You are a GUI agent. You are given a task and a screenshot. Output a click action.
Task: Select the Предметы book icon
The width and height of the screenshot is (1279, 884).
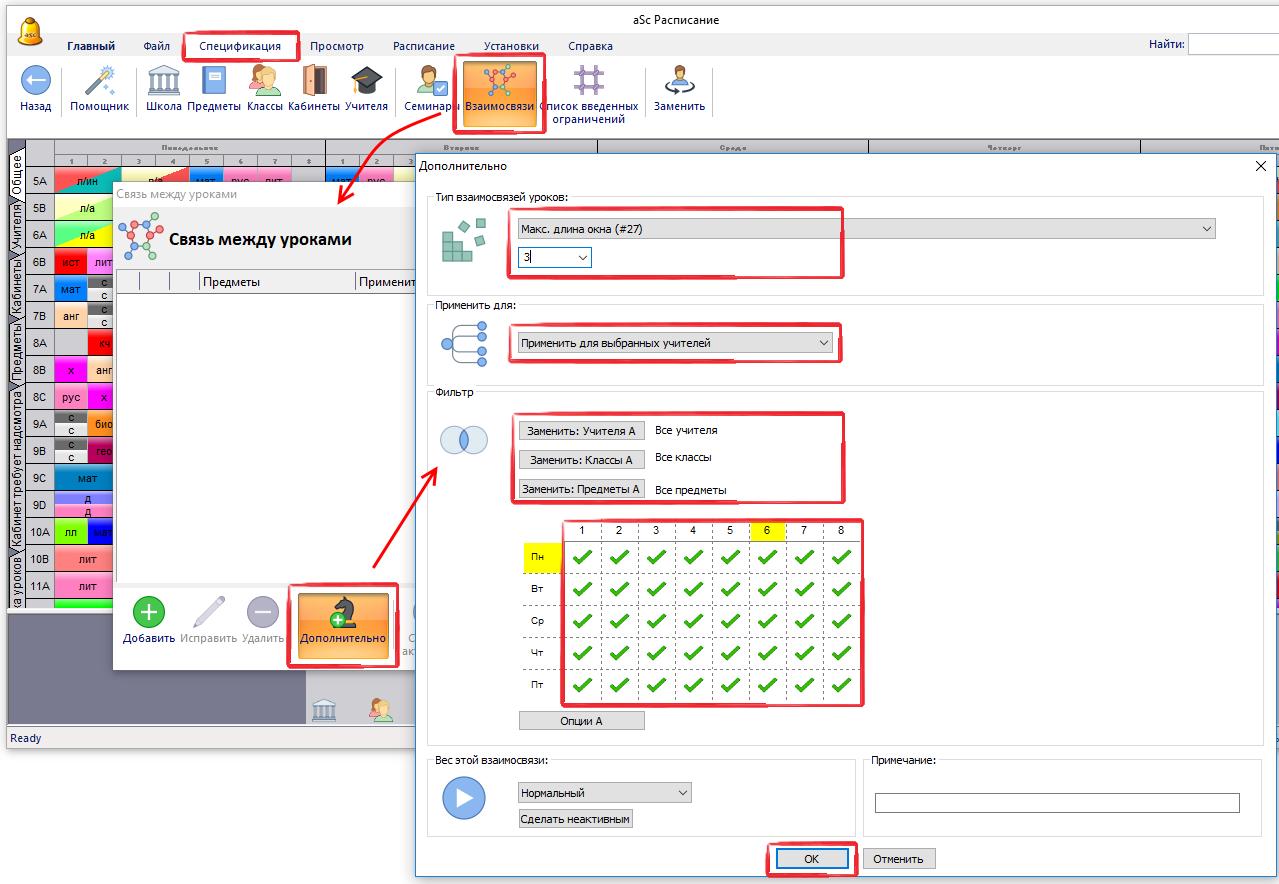click(214, 82)
